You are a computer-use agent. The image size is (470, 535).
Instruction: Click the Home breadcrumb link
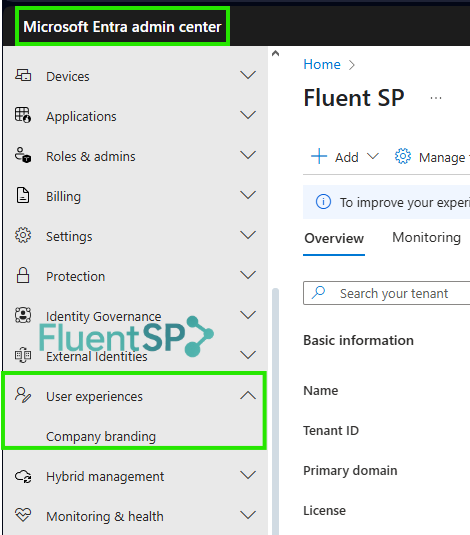click(x=322, y=64)
